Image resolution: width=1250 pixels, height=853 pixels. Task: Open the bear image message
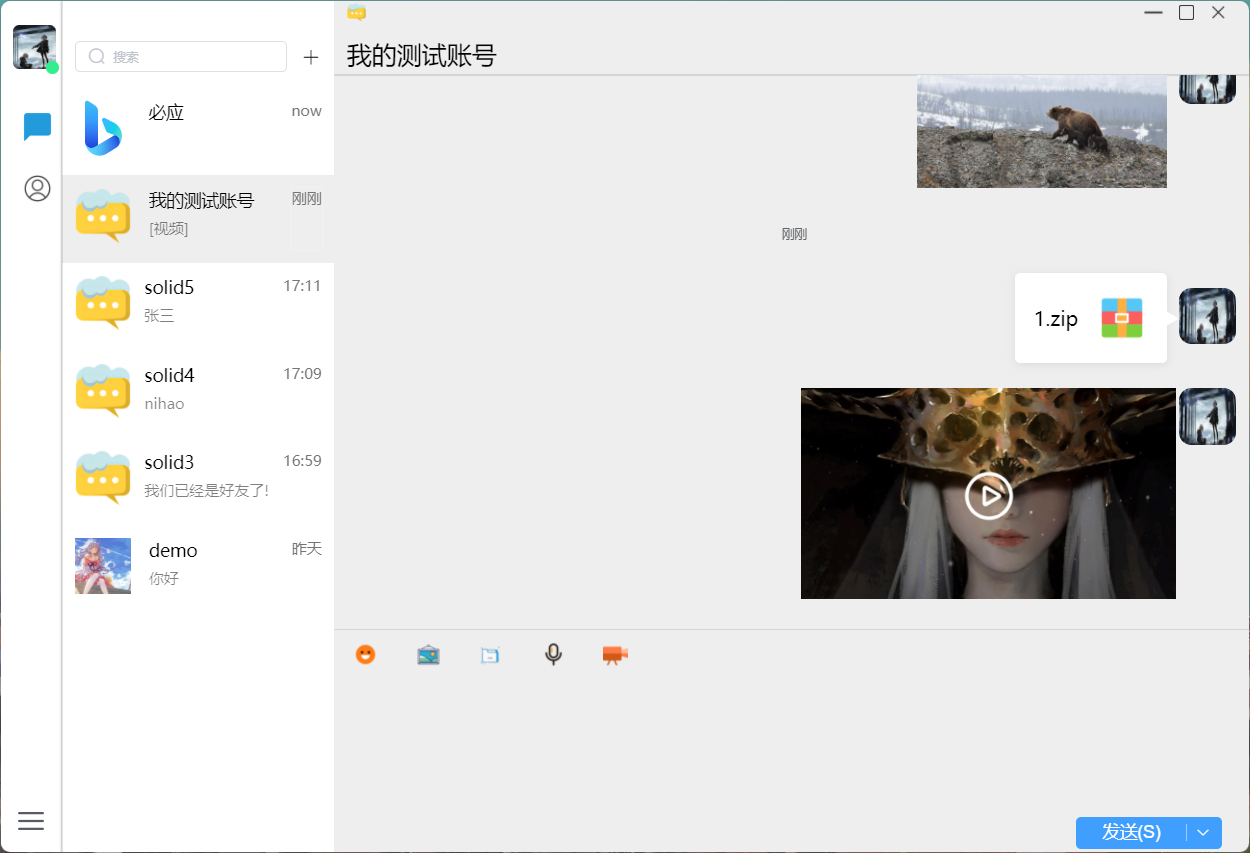(x=1042, y=131)
